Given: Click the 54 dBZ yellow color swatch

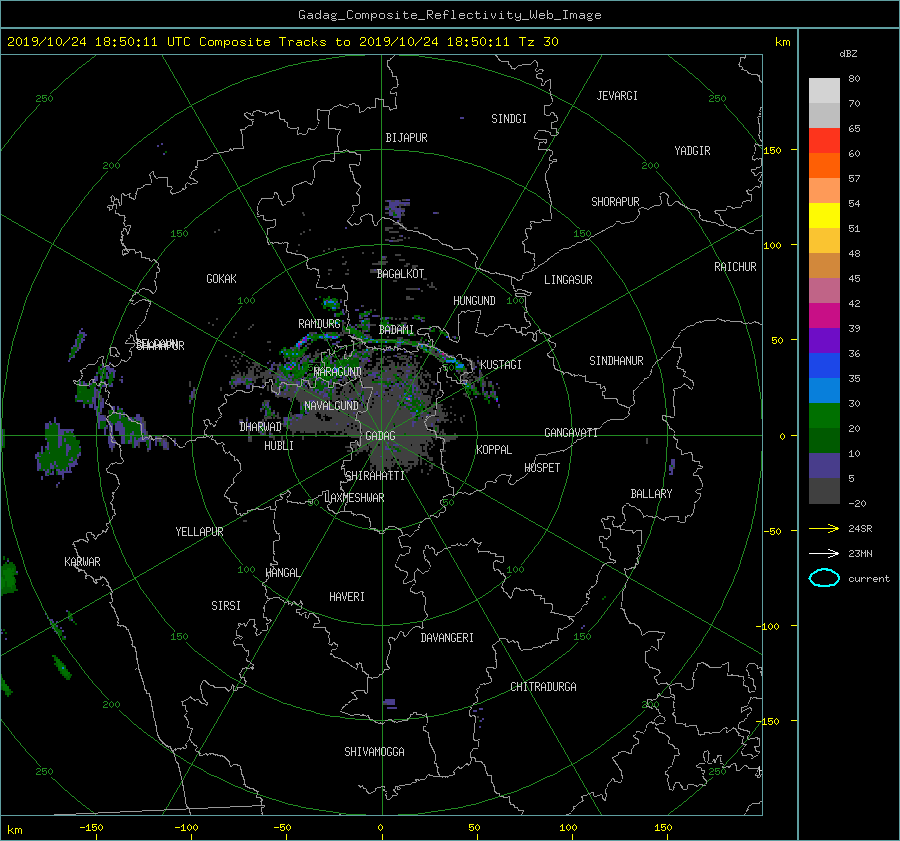Looking at the screenshot, I should point(824,215).
